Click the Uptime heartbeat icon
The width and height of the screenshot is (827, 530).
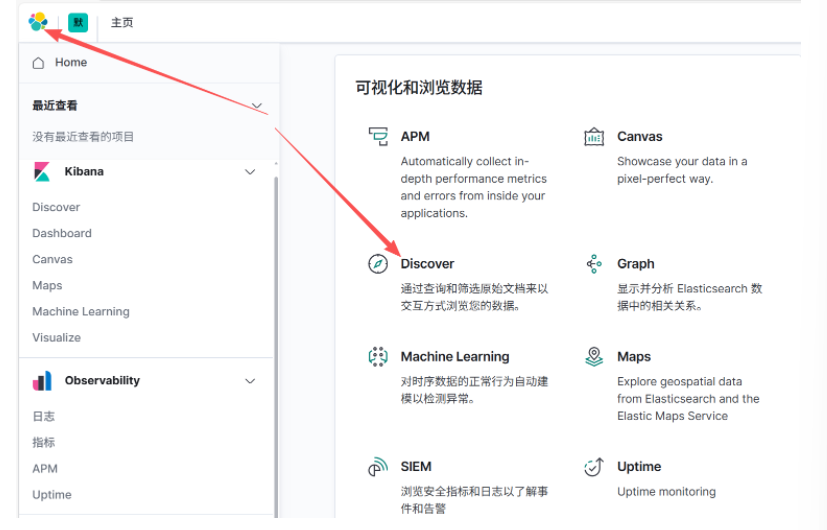594,467
